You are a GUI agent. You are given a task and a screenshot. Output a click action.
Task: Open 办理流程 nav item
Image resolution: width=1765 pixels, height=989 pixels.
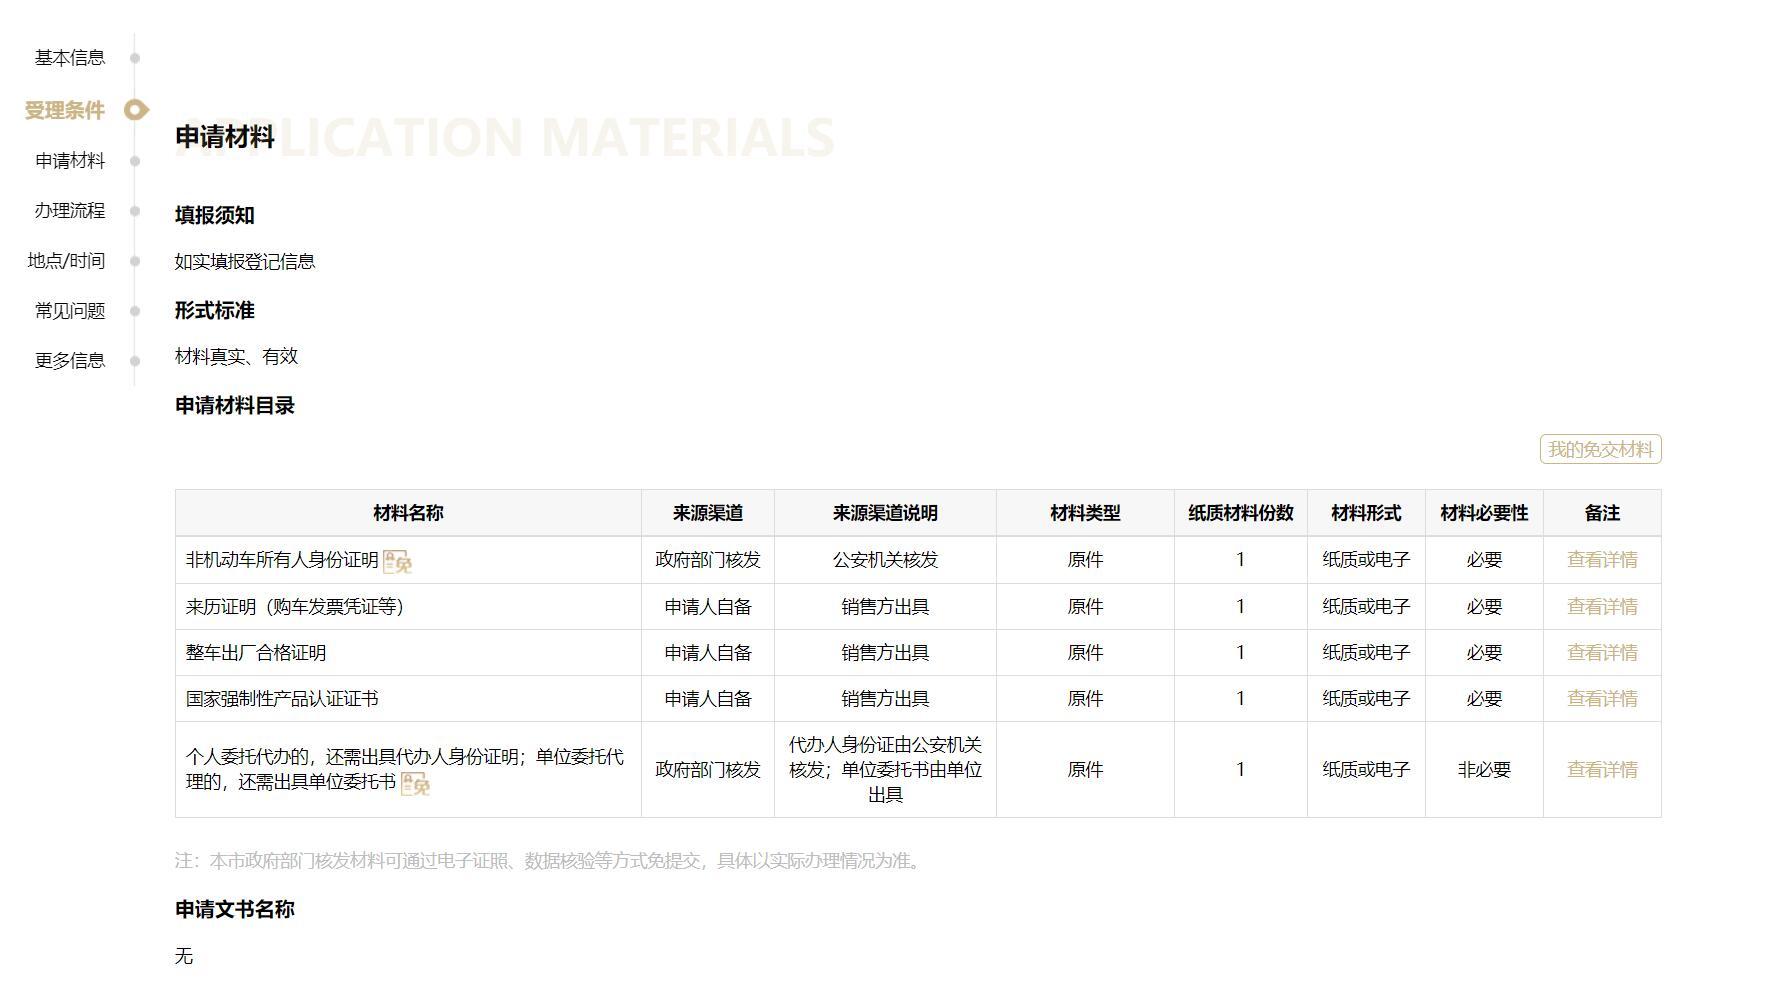coord(70,210)
